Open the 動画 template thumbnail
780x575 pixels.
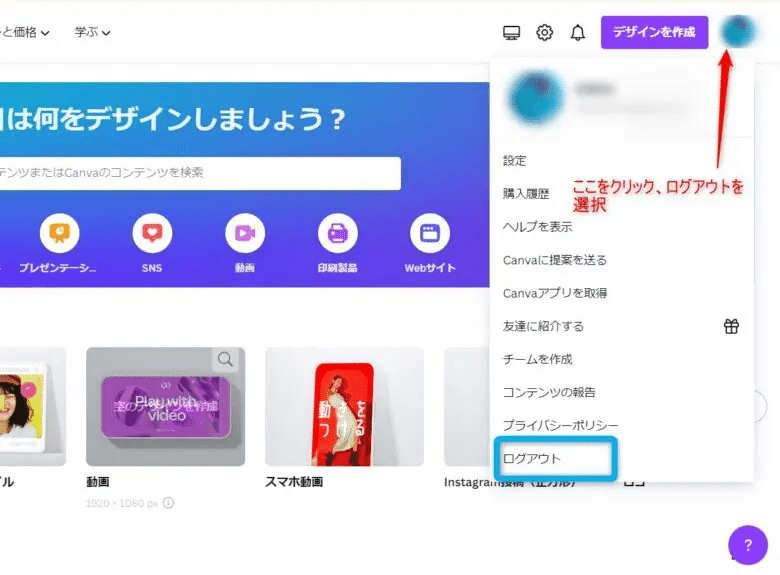[x=165, y=406]
